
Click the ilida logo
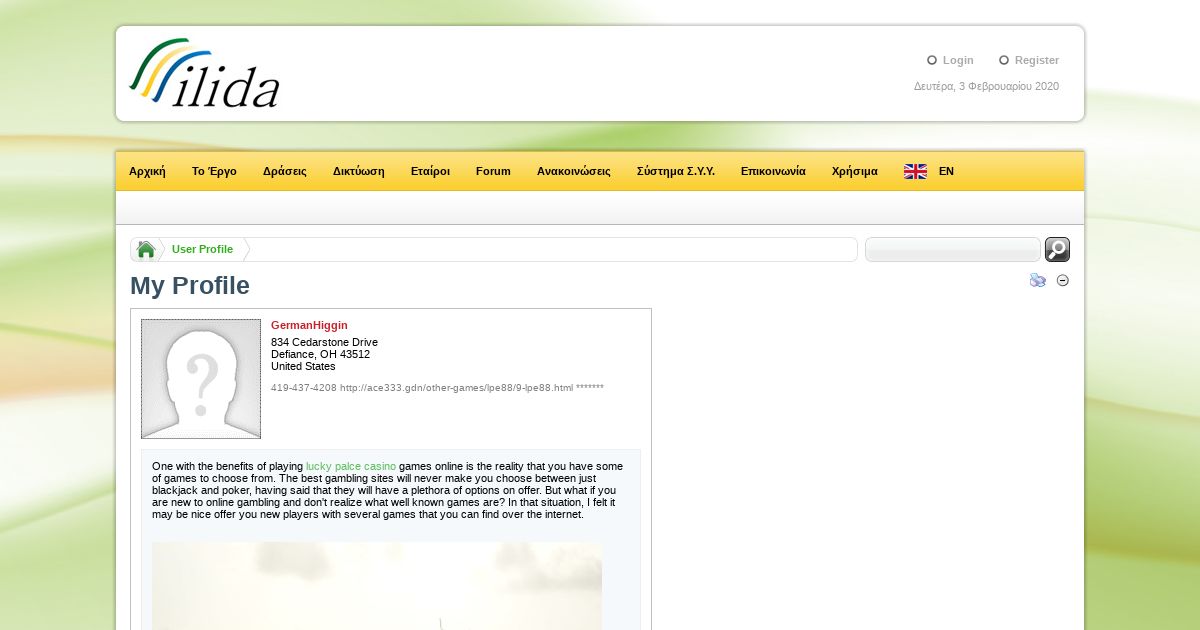[x=204, y=73]
